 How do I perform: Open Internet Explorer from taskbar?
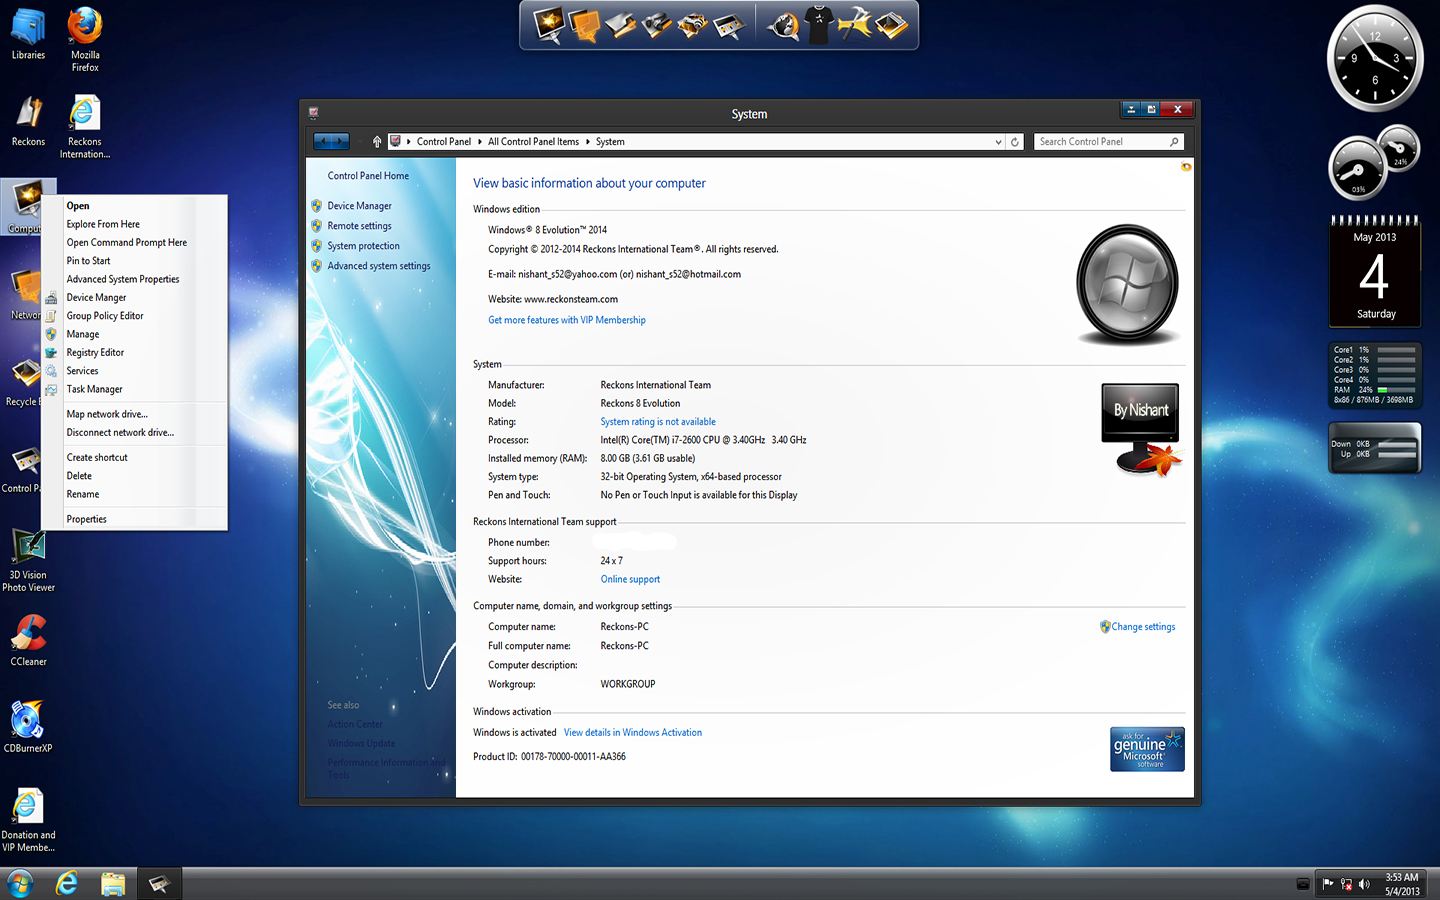pos(67,883)
